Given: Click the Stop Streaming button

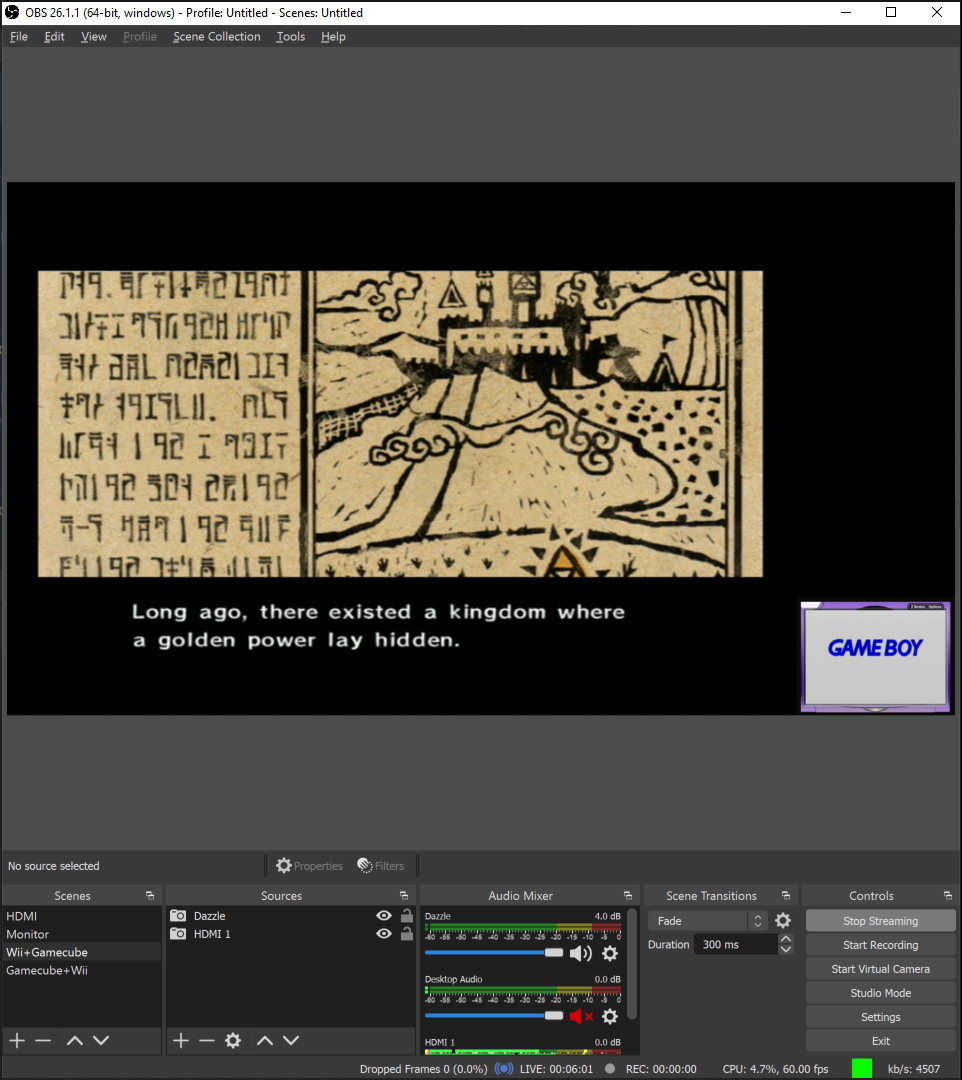Looking at the screenshot, I should tap(880, 921).
